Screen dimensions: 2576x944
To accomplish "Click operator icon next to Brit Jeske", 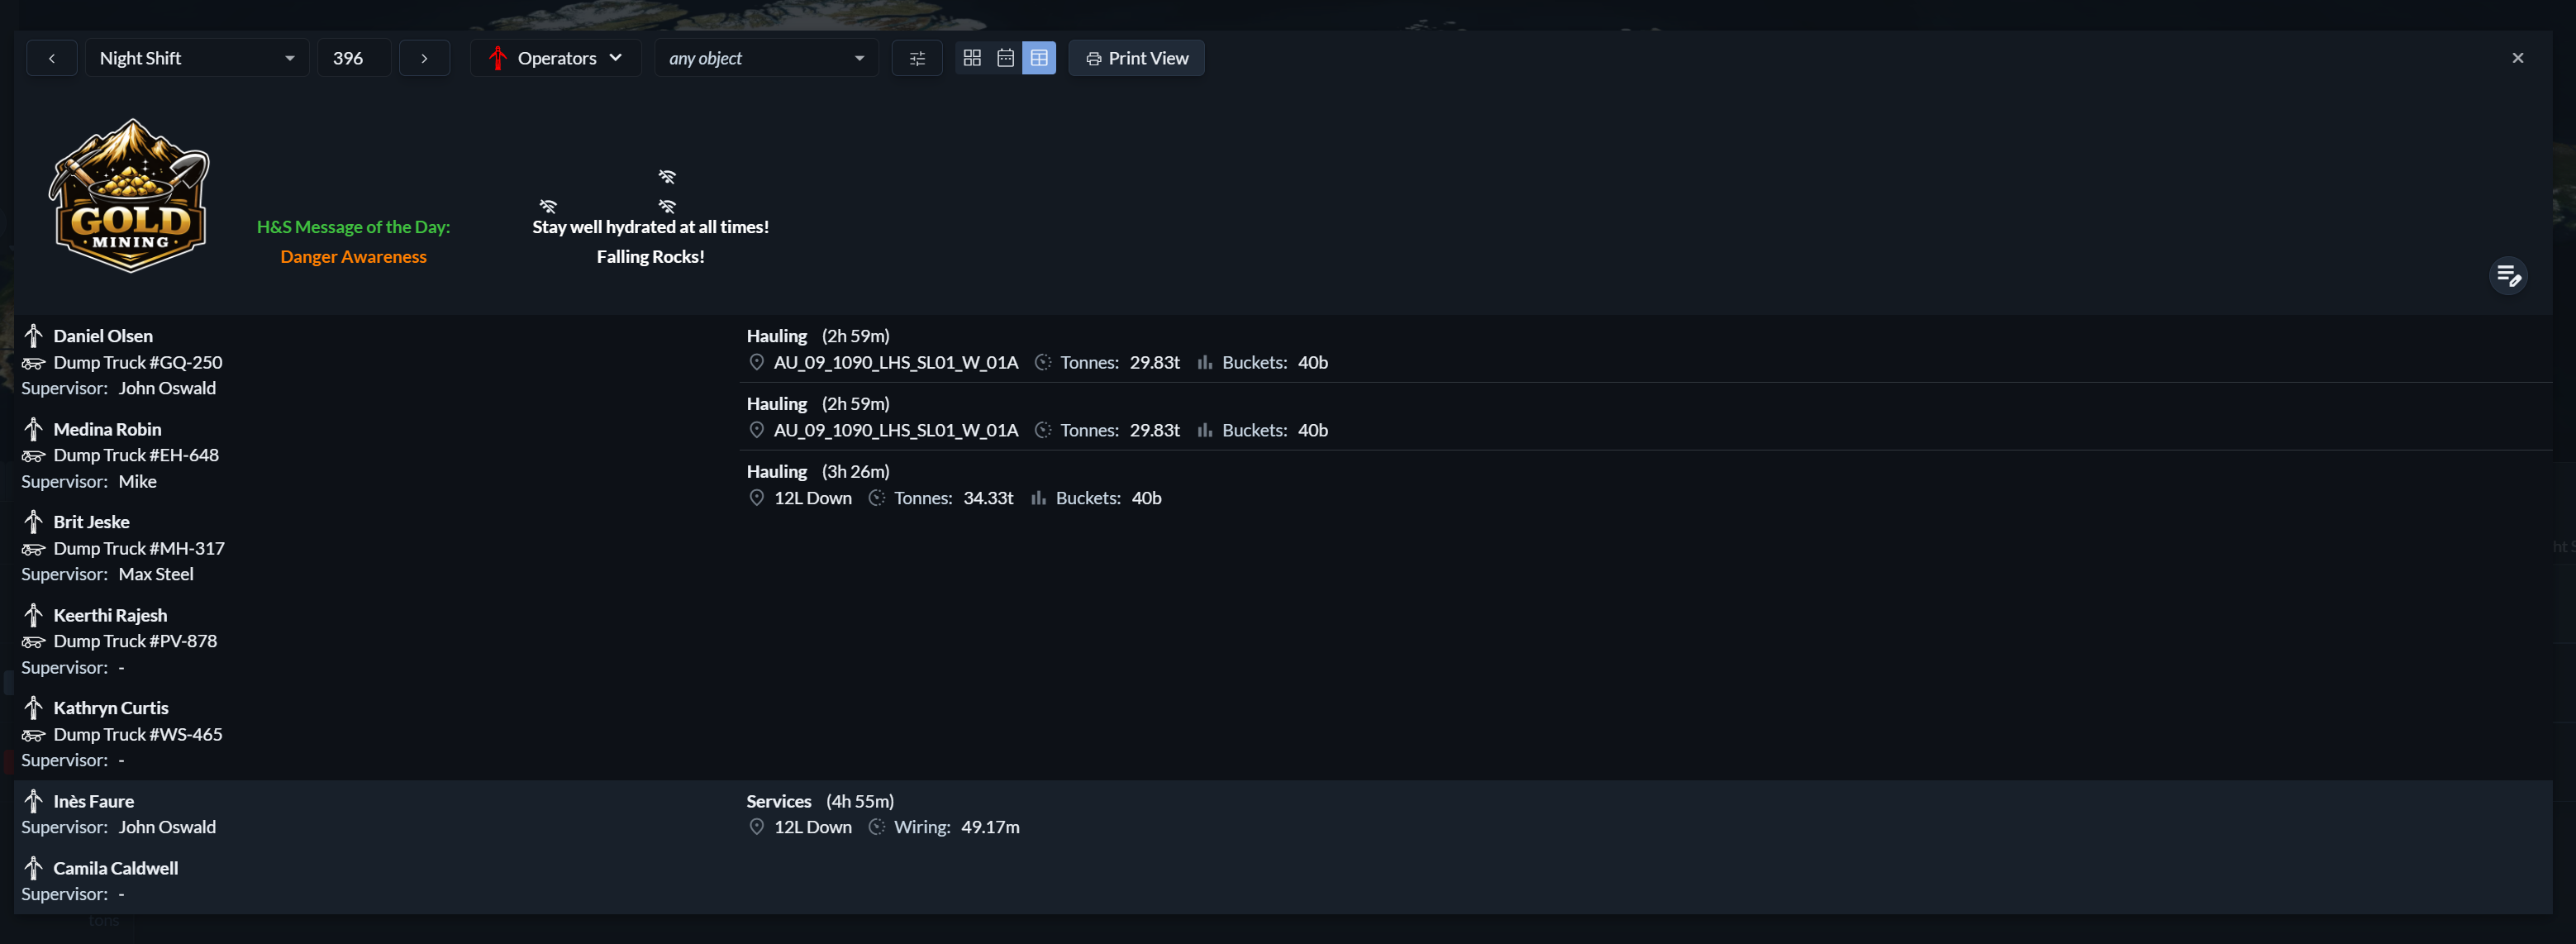I will point(33,522).
